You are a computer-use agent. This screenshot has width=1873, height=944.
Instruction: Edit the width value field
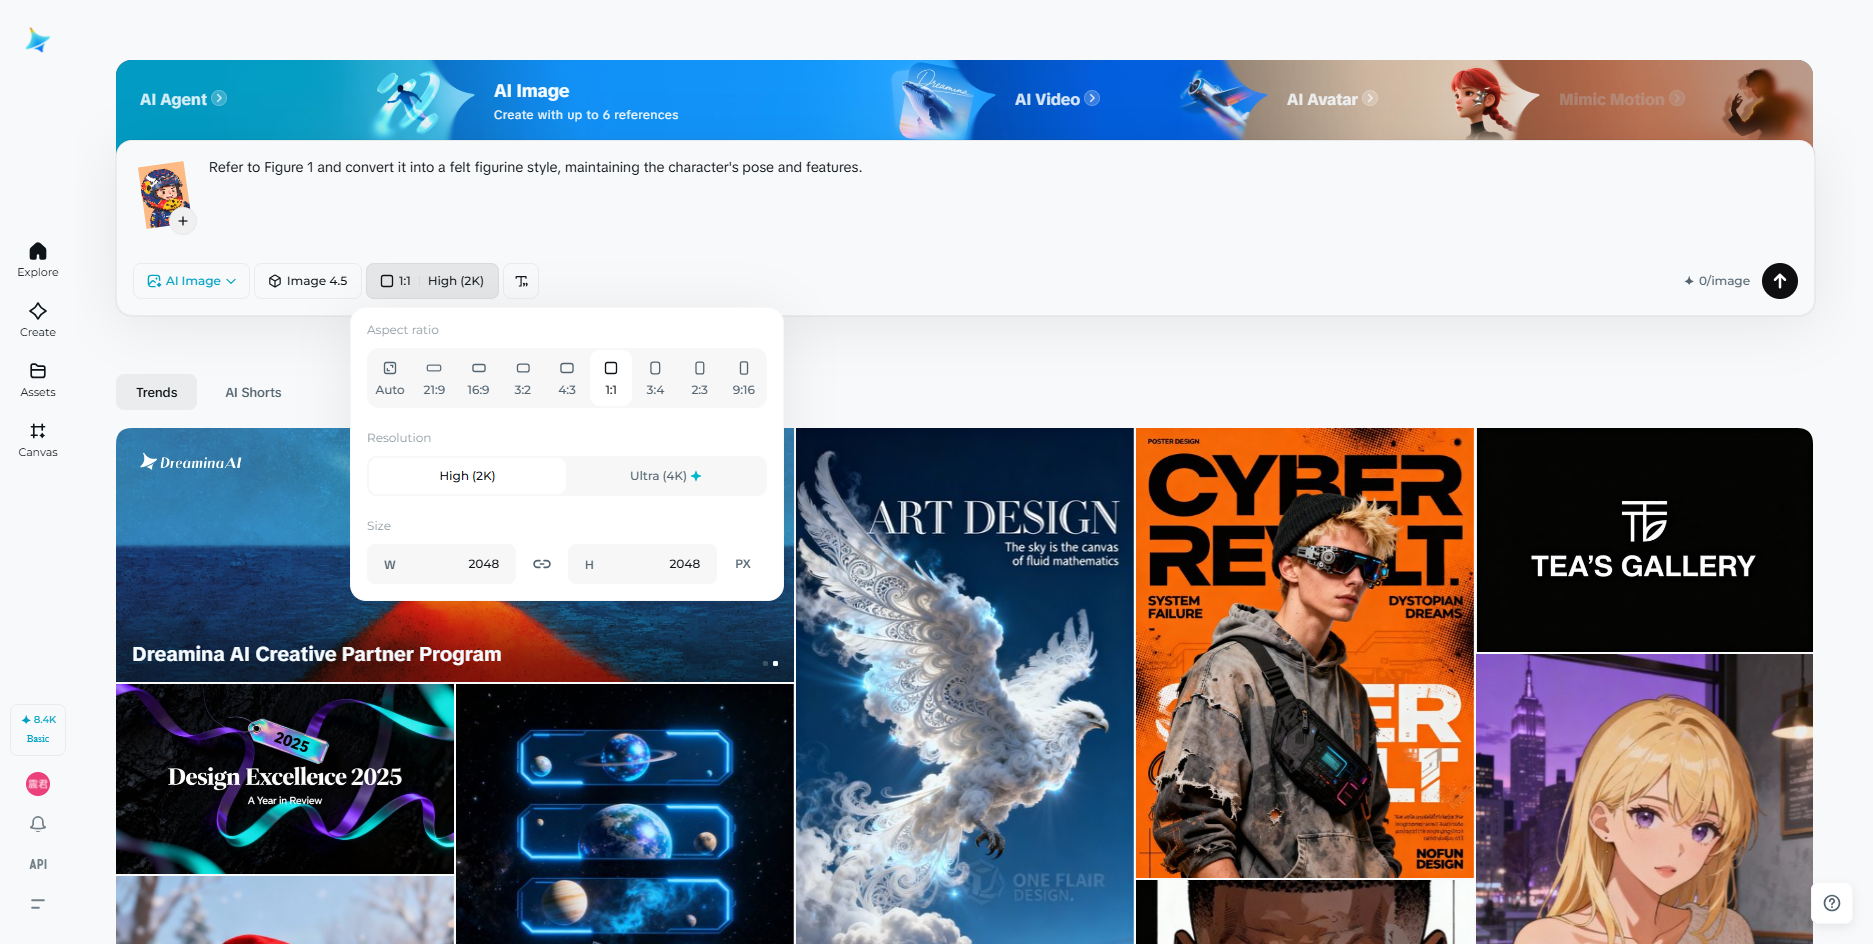point(442,564)
